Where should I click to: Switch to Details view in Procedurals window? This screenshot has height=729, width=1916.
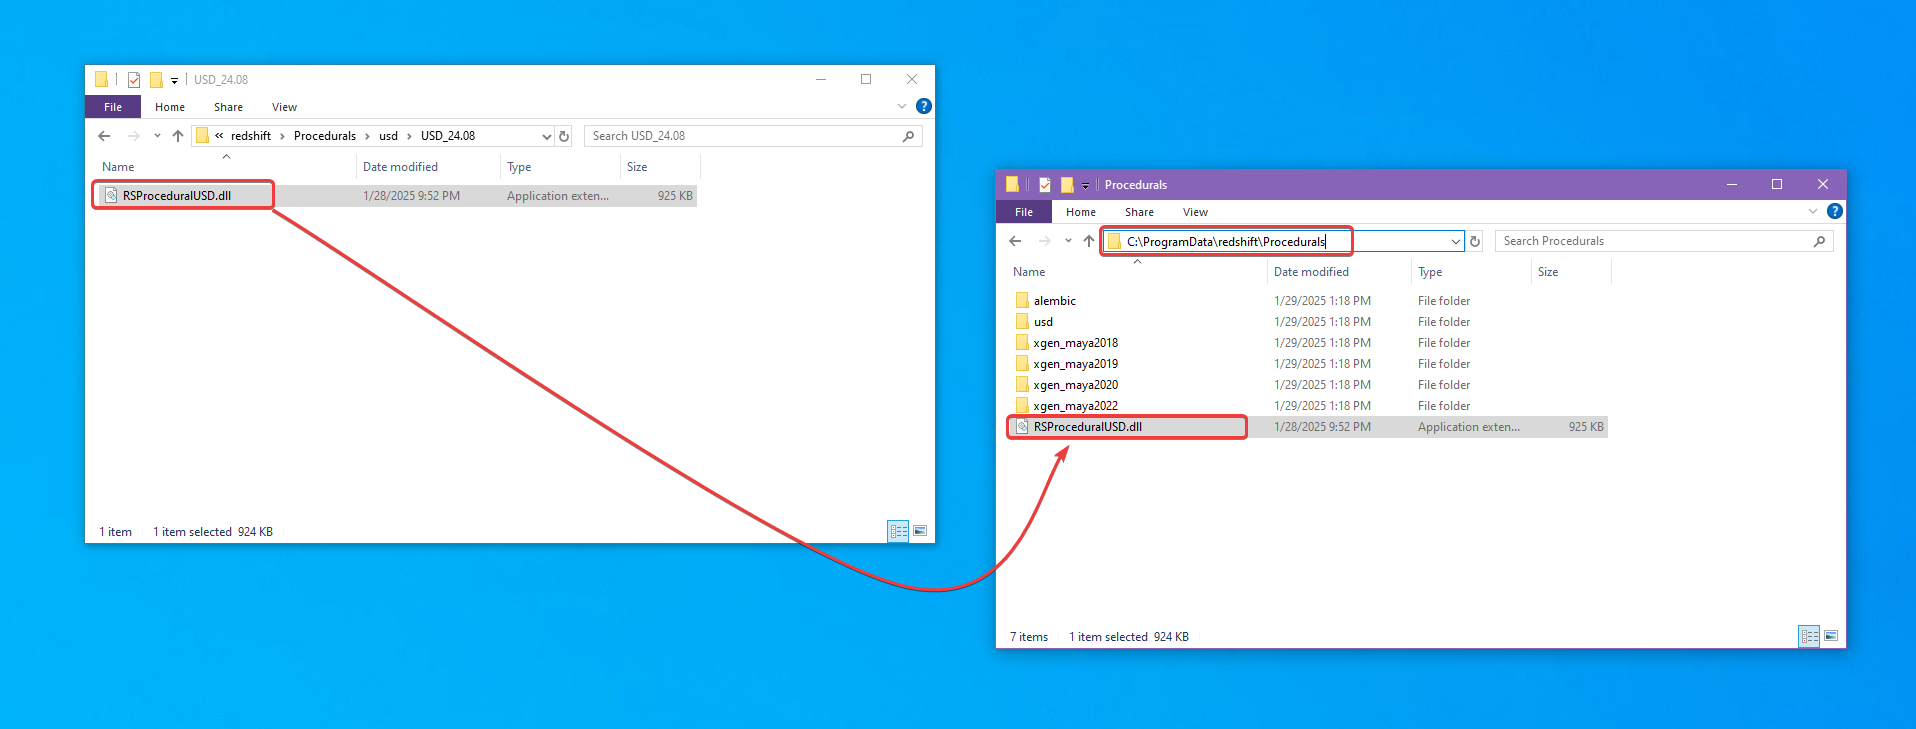[1809, 636]
